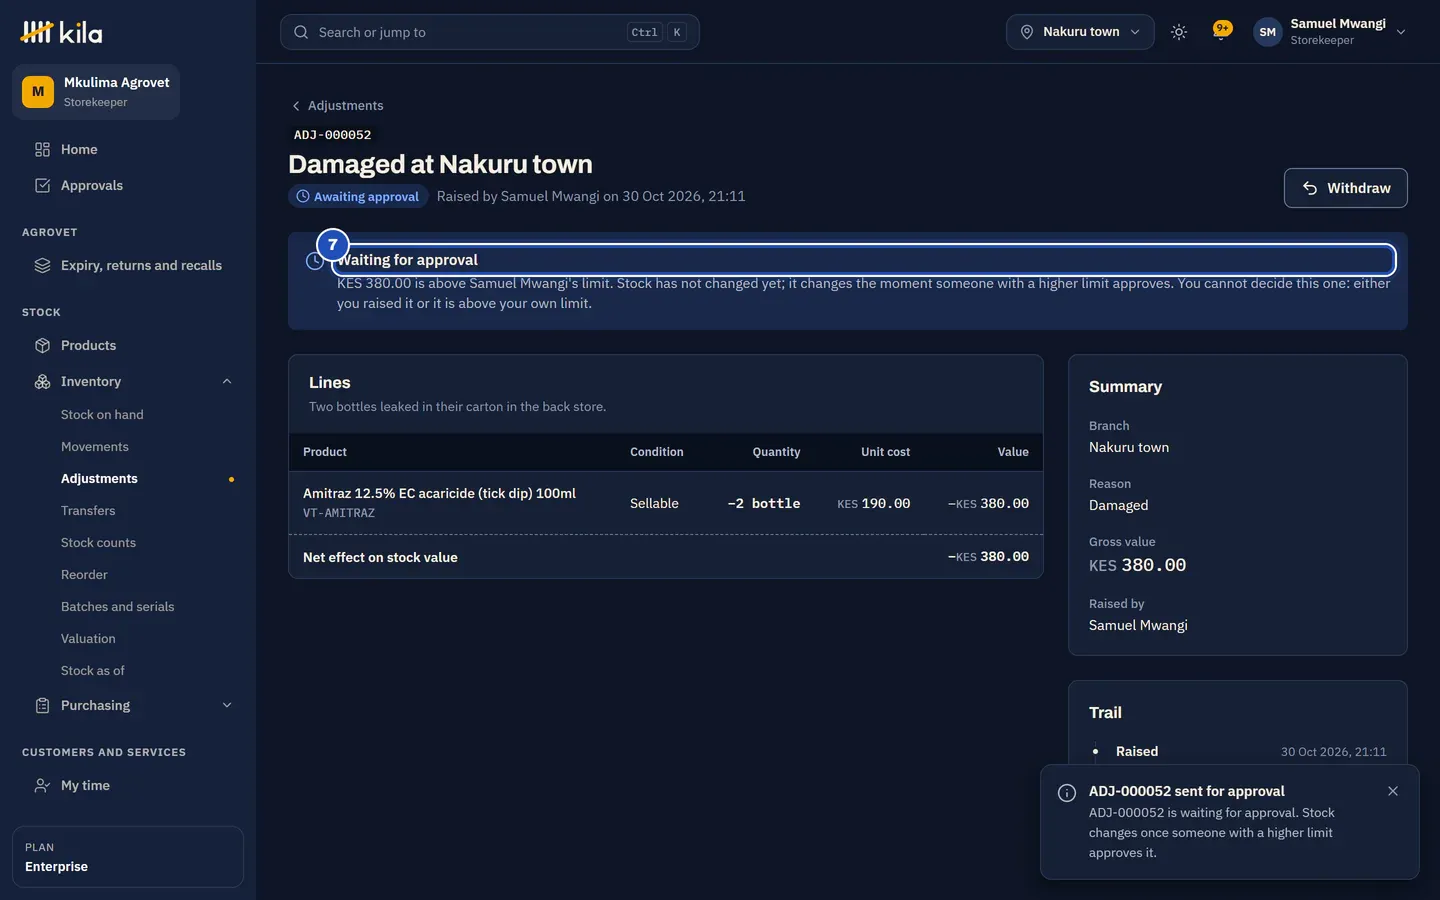Click the Amitraz 12.5% EC acaricide product name
The height and width of the screenshot is (900, 1440).
(x=439, y=493)
